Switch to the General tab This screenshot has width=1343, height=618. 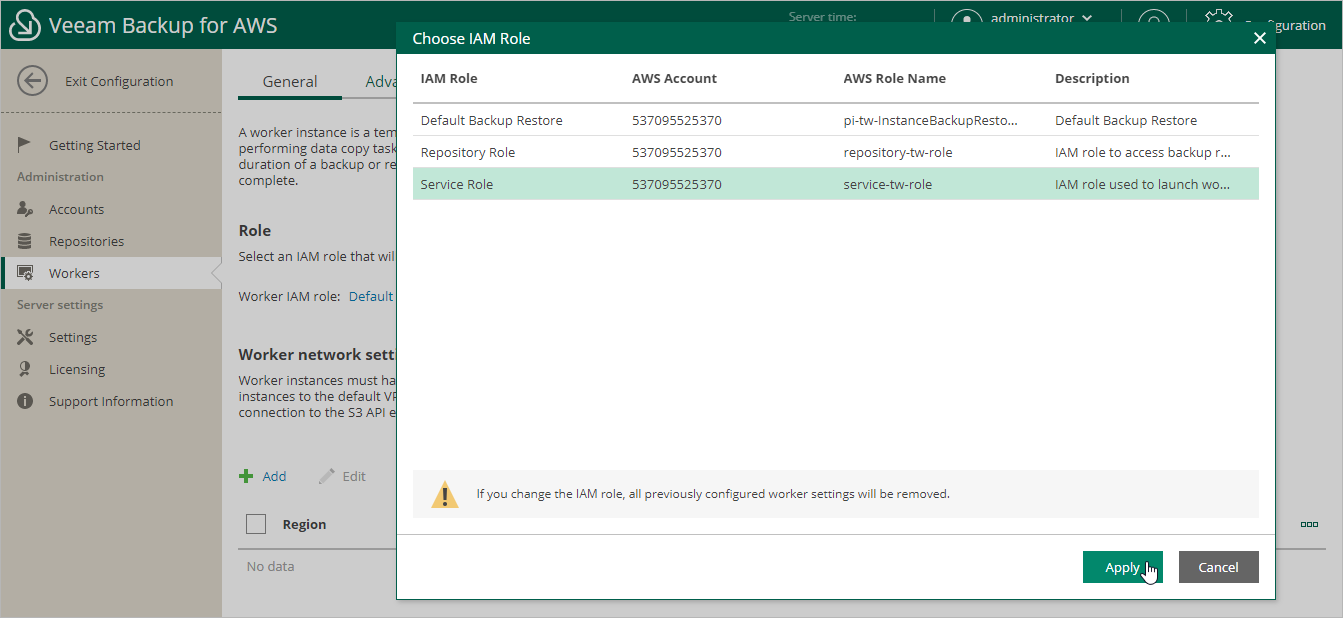point(290,82)
